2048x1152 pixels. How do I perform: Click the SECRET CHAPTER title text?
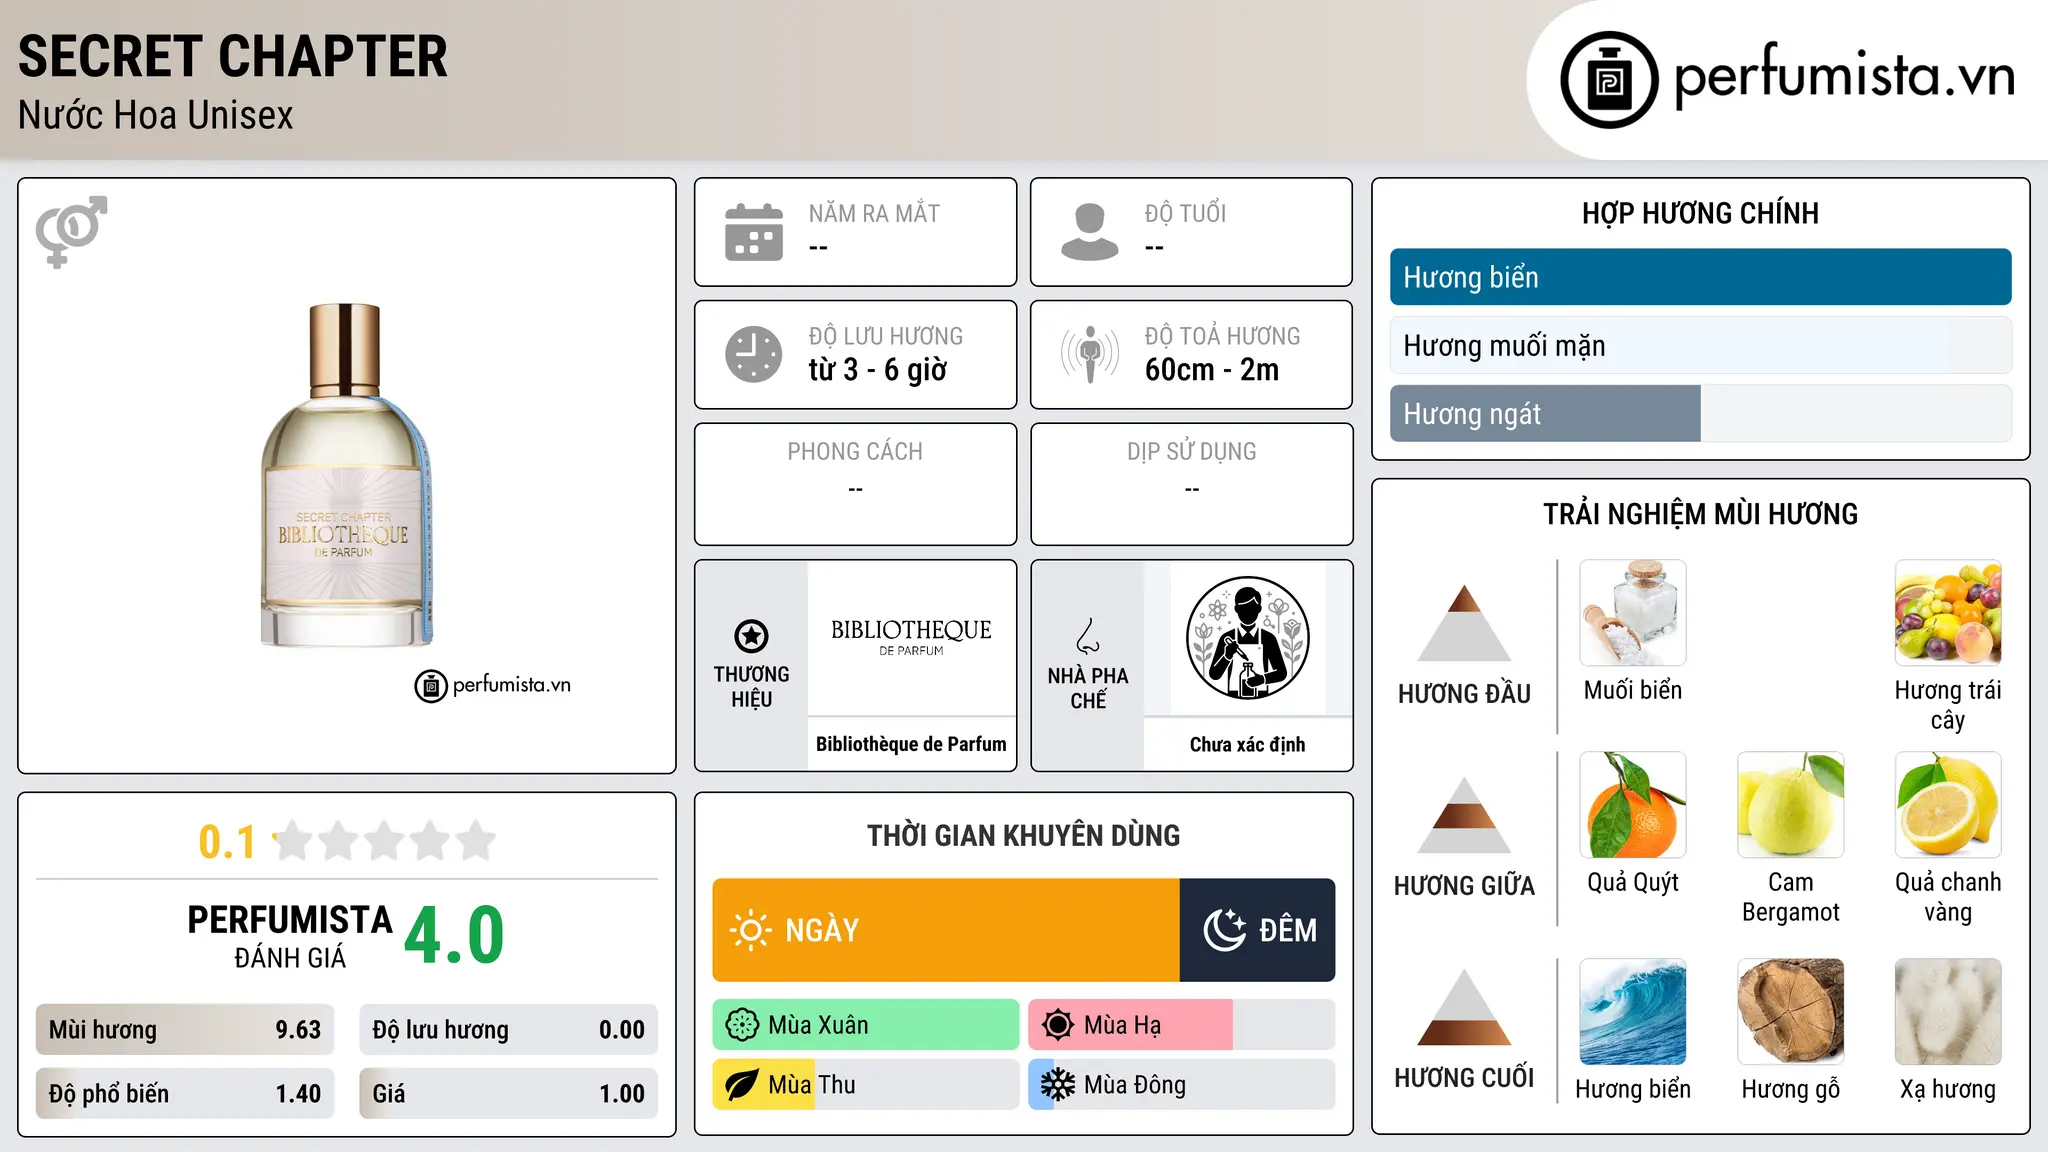click(233, 56)
